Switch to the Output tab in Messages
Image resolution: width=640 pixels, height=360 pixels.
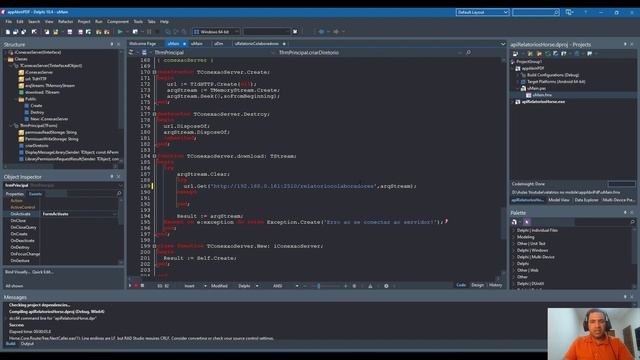[27, 344]
